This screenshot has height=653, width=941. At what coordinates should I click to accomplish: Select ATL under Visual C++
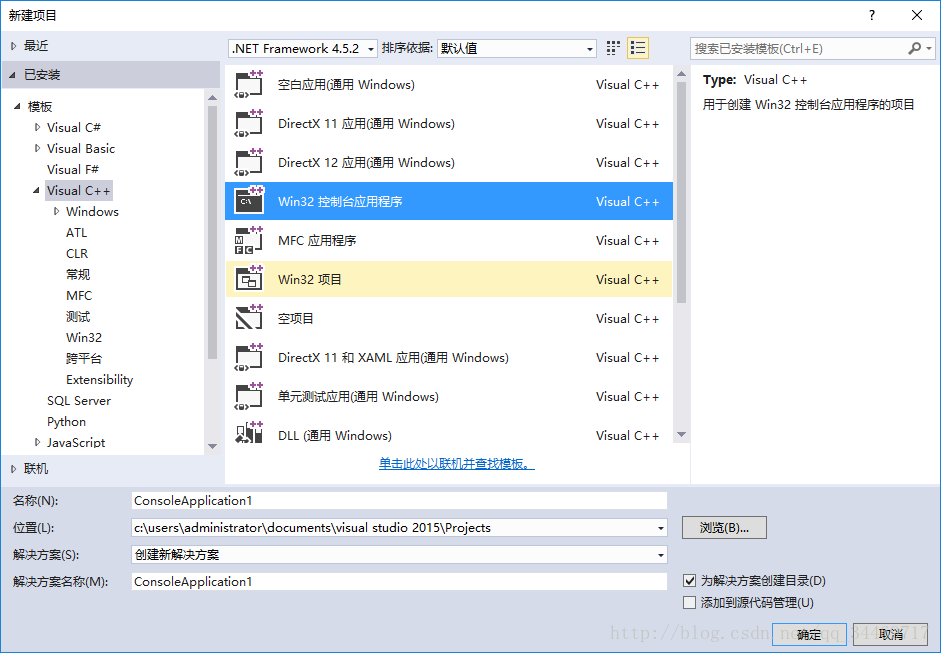[x=76, y=232]
